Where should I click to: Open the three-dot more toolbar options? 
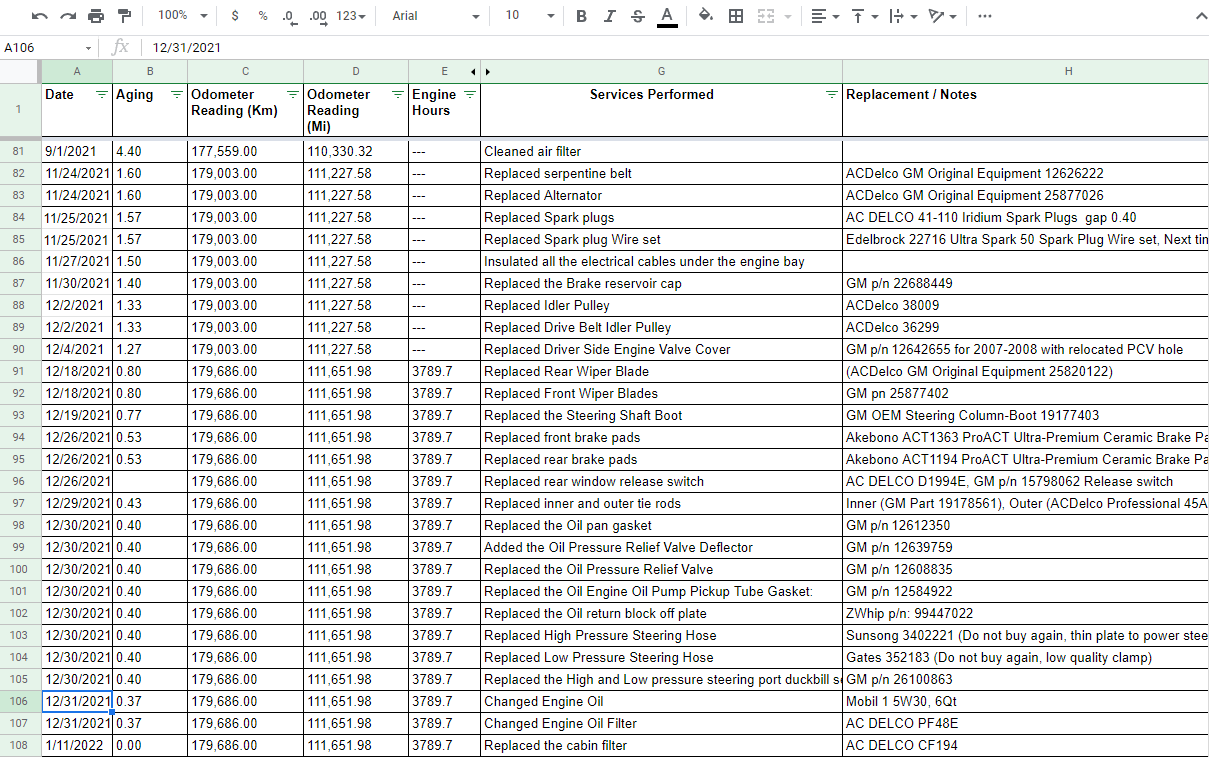(985, 16)
